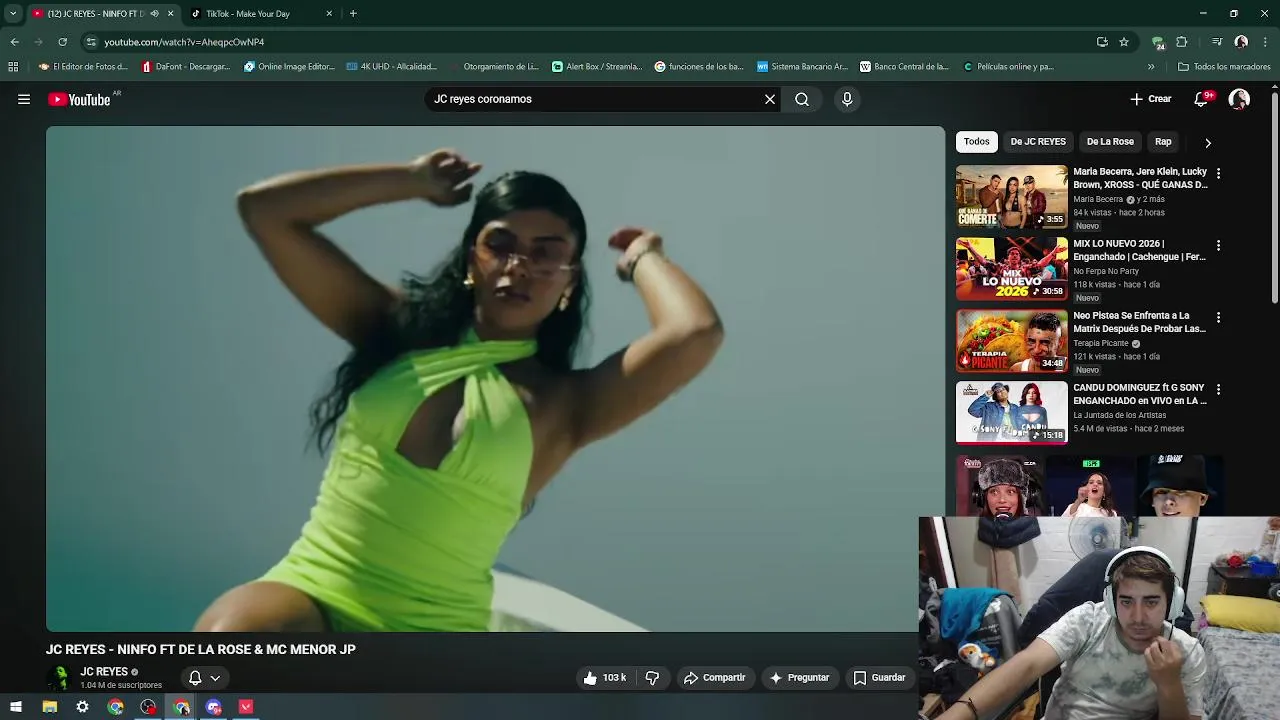Open the Chrome apps grid in bookmarks bar
The image size is (1280, 720).
(x=13, y=67)
